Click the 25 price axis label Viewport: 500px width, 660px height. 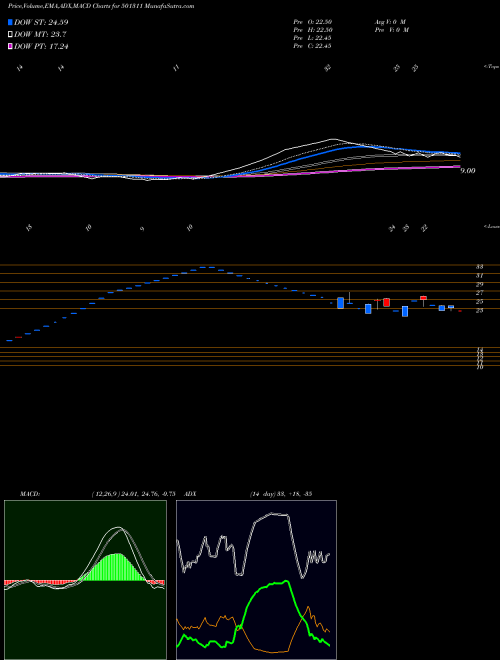[x=479, y=302]
